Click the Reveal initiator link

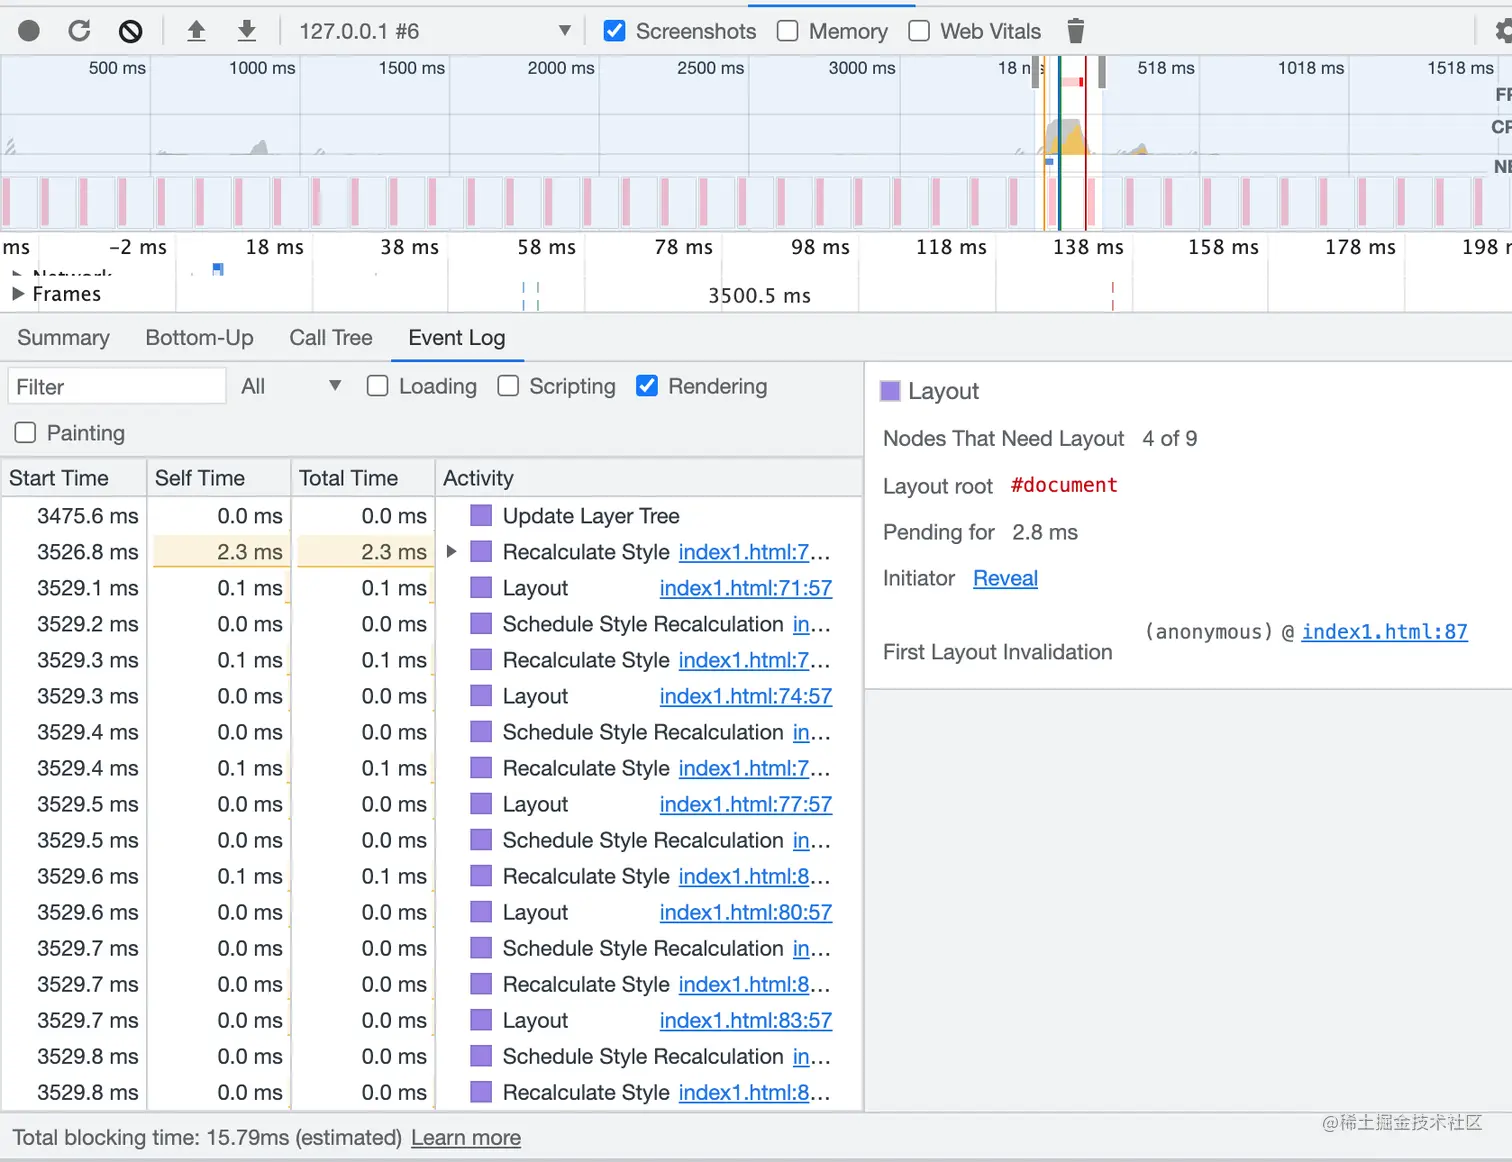click(x=1005, y=578)
